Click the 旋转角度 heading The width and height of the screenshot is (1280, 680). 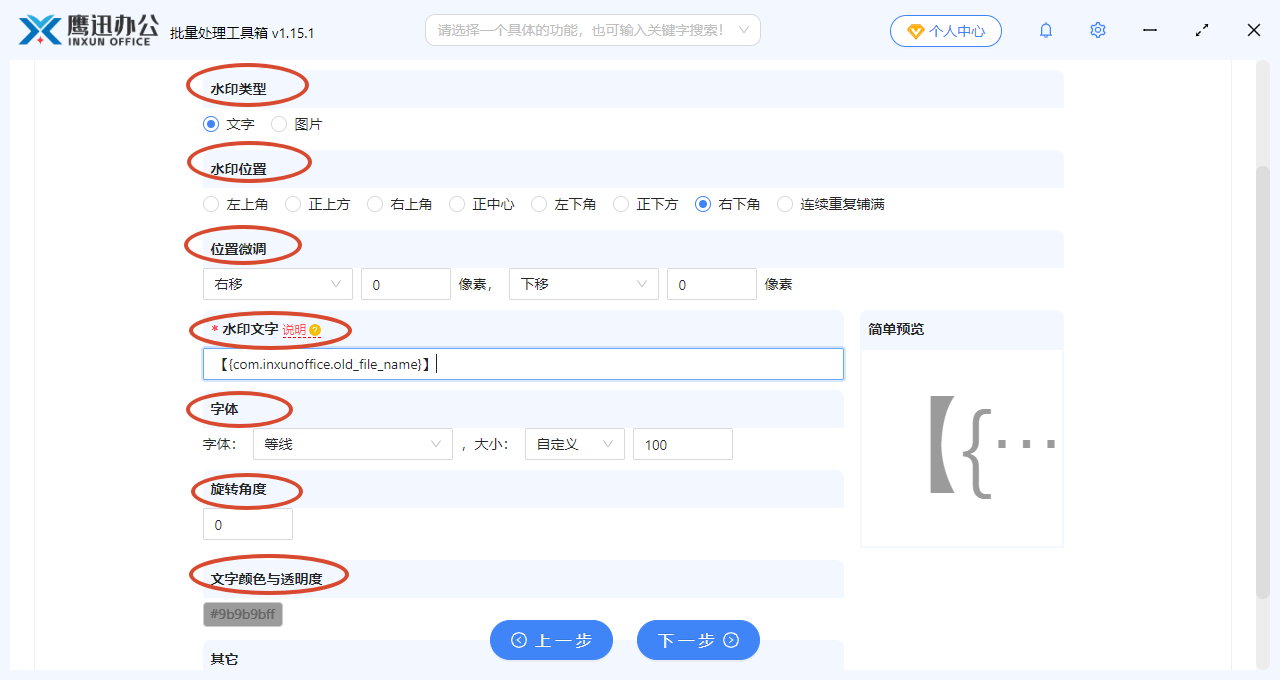click(x=239, y=489)
